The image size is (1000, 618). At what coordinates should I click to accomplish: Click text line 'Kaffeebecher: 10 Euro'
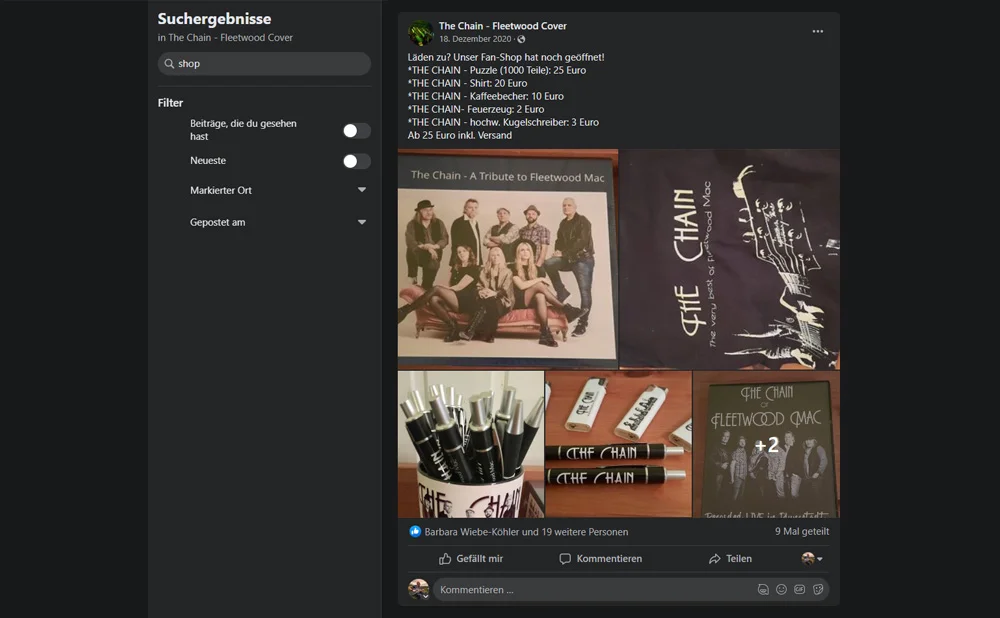tap(517, 96)
